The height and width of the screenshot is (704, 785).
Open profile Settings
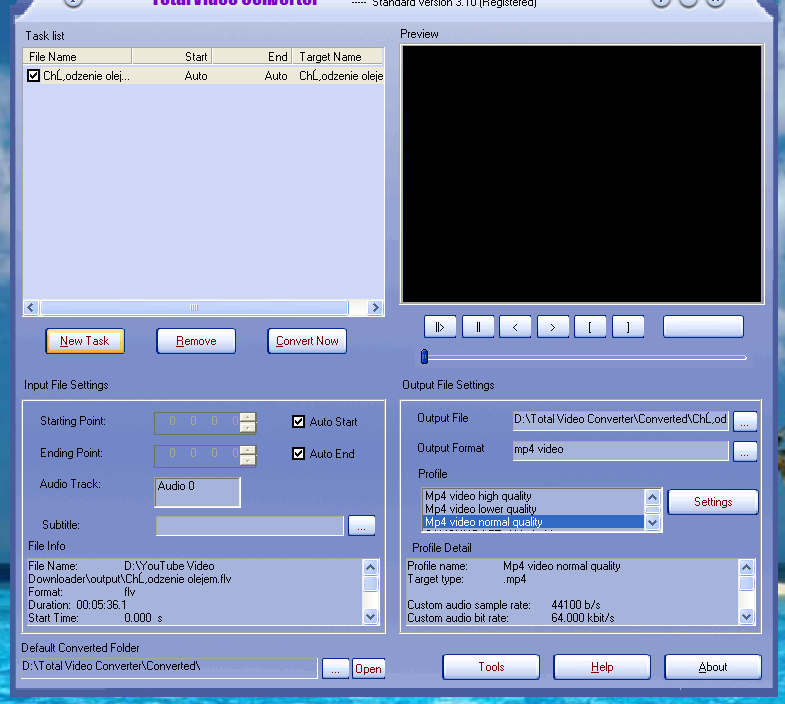713,502
